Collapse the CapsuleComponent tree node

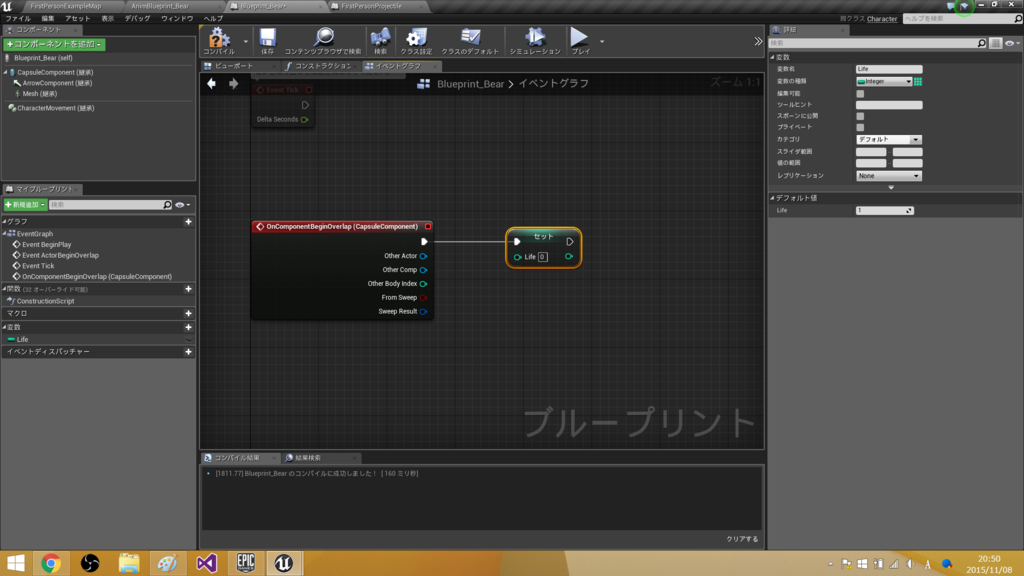(x=5, y=72)
